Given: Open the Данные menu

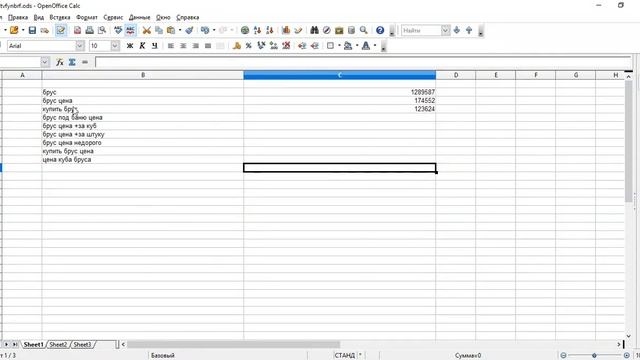Looking at the screenshot, I should [140, 18].
